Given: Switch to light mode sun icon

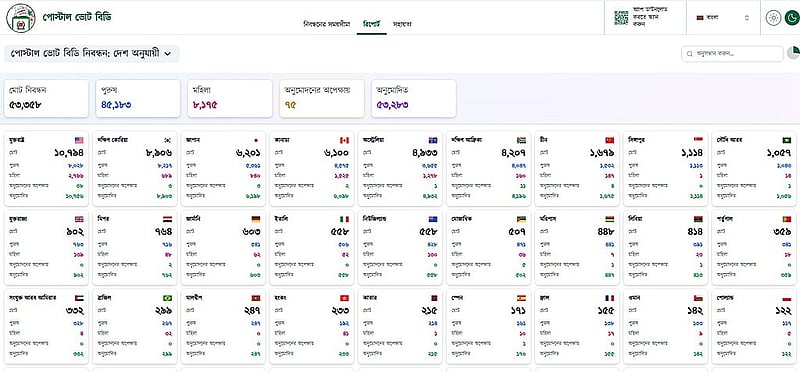Looking at the screenshot, I should tap(773, 18).
